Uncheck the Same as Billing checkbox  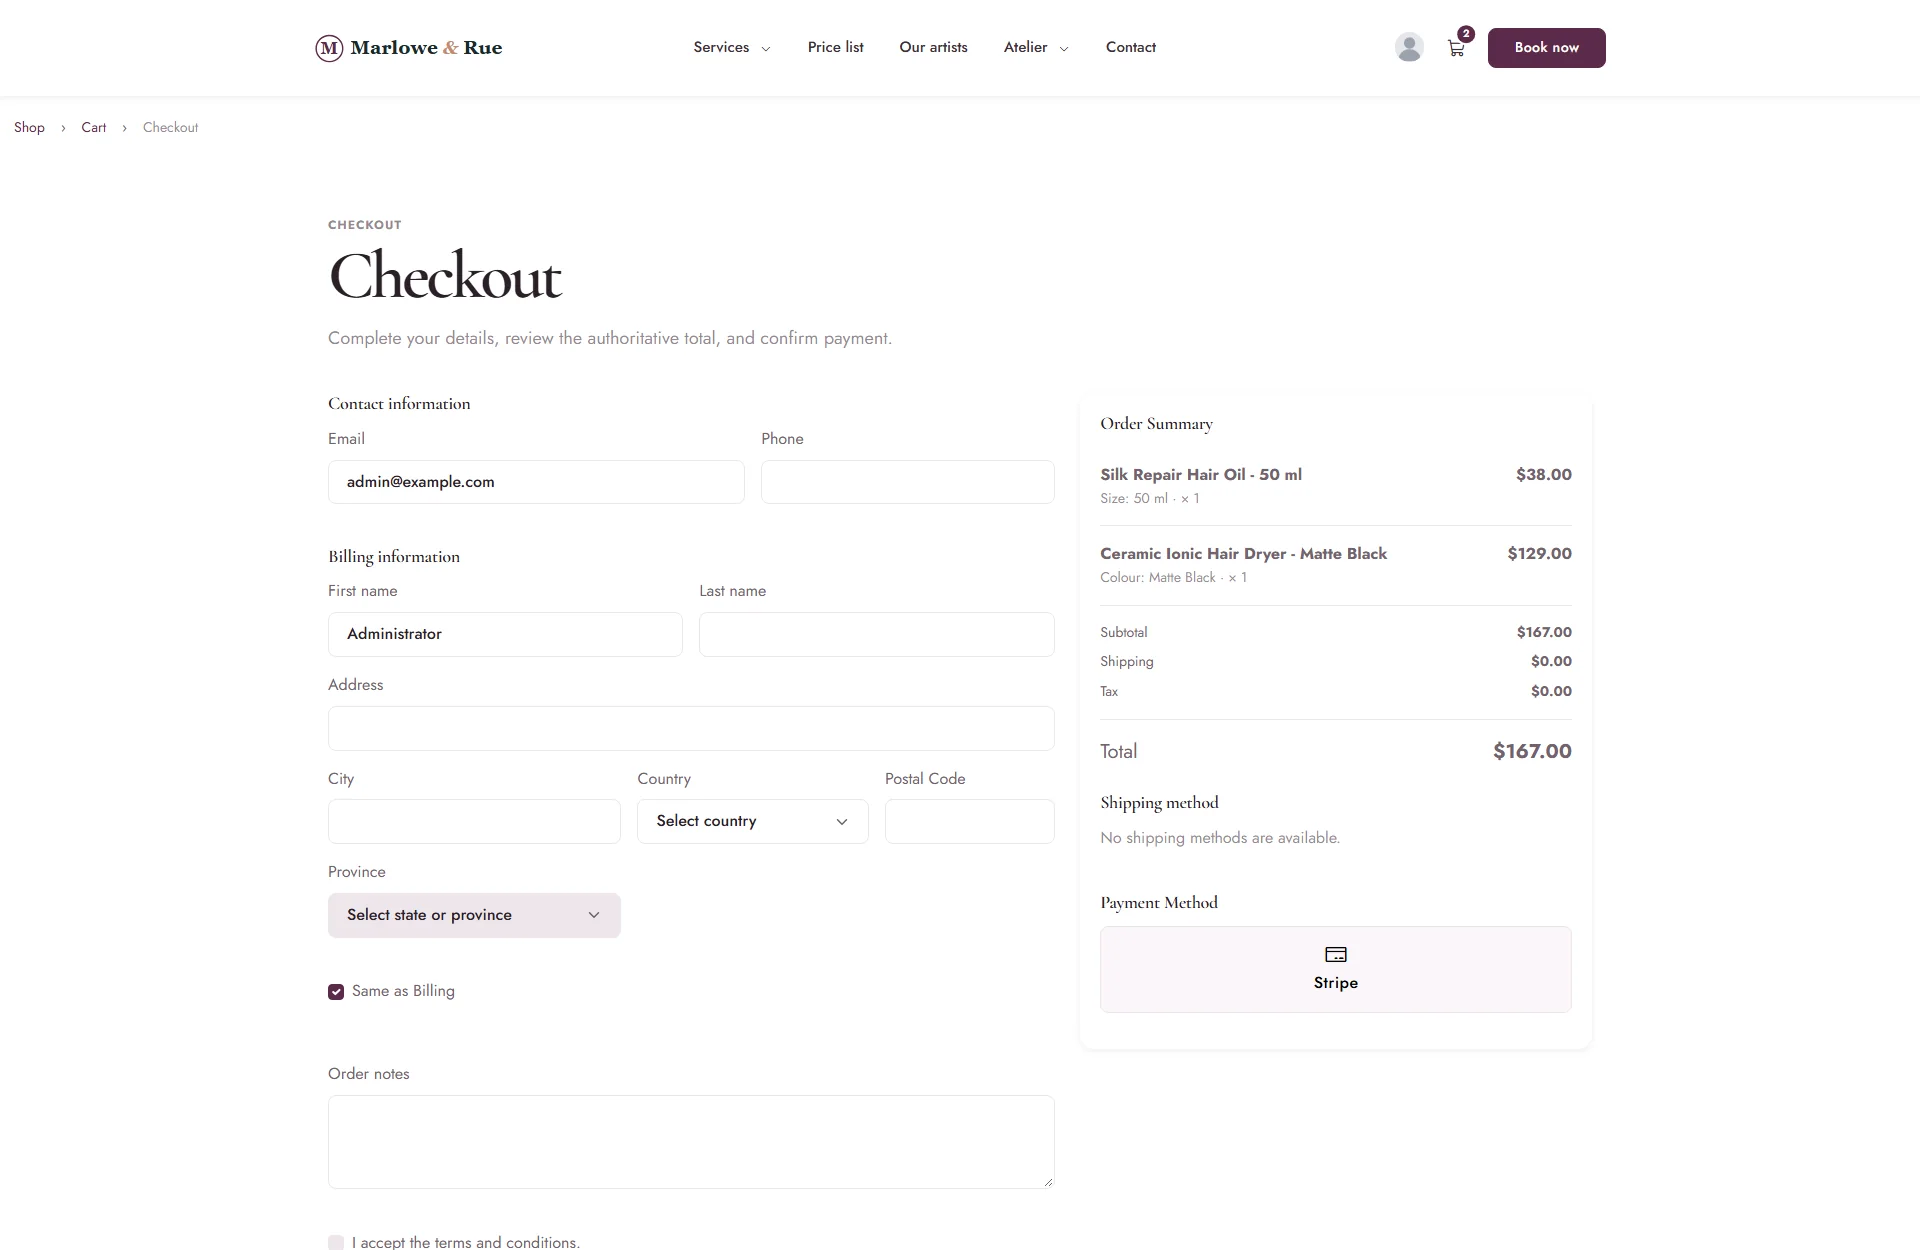[x=336, y=992]
